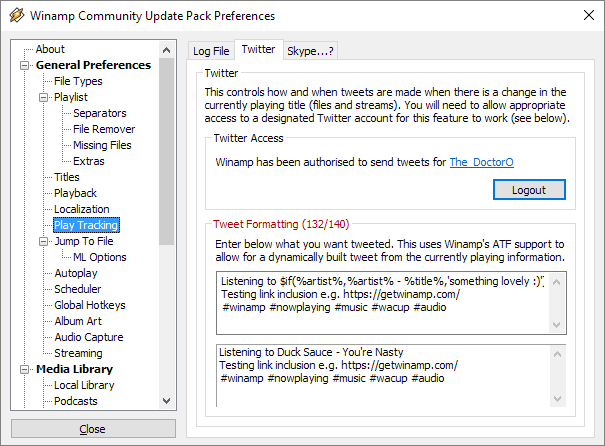Click the Winamp icon in title bar

coord(14,14)
